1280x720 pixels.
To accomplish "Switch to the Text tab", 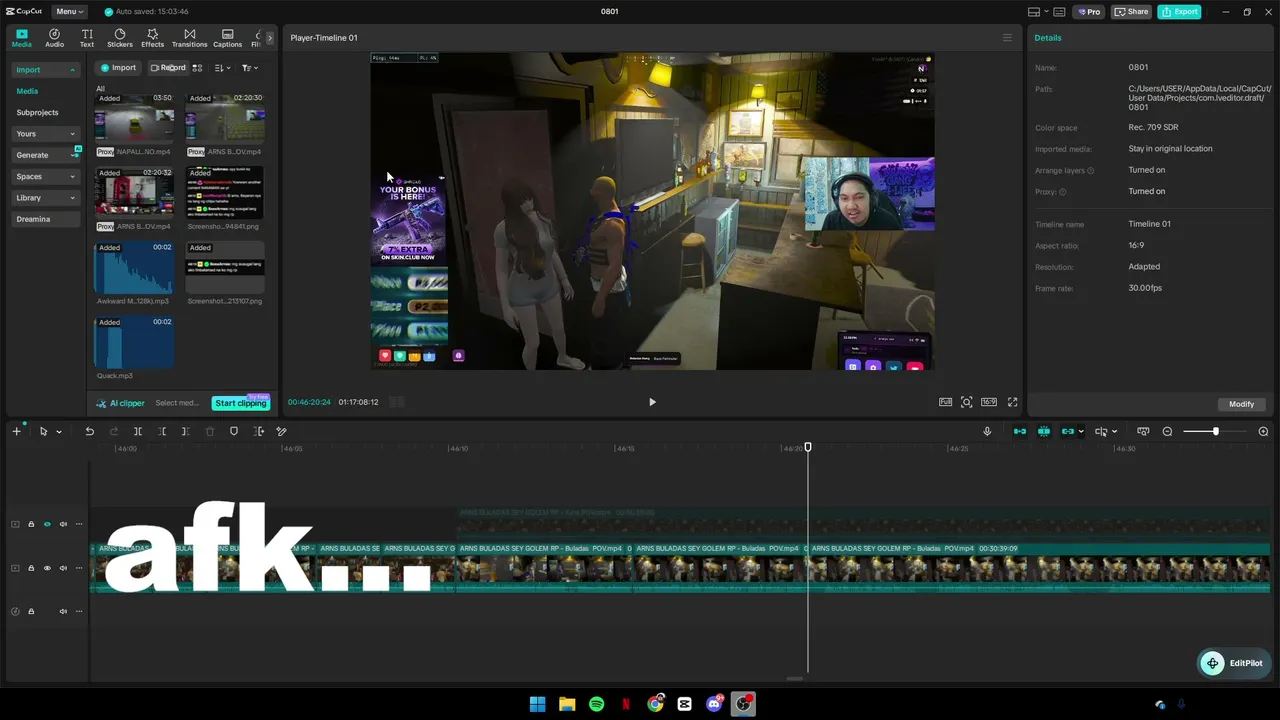I will coord(87,38).
